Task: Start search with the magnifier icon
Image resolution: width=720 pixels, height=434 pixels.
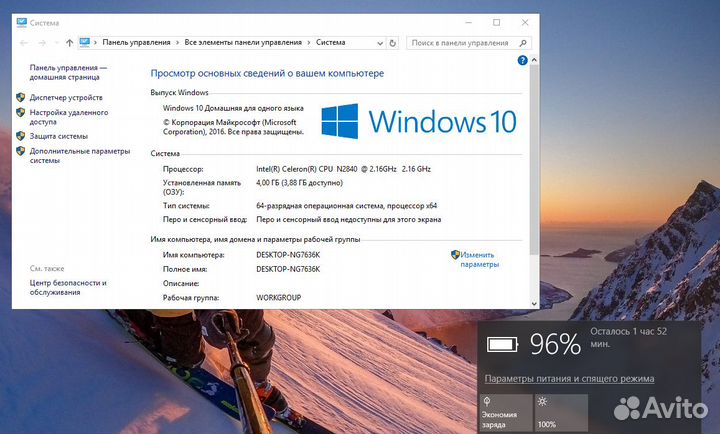Action: pyautogui.click(x=523, y=43)
